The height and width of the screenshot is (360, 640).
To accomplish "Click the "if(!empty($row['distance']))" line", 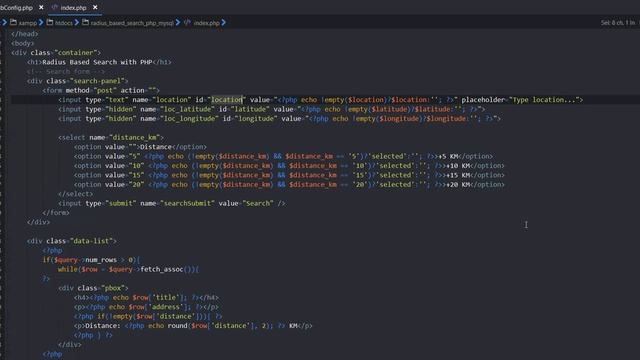I will pos(148,316).
